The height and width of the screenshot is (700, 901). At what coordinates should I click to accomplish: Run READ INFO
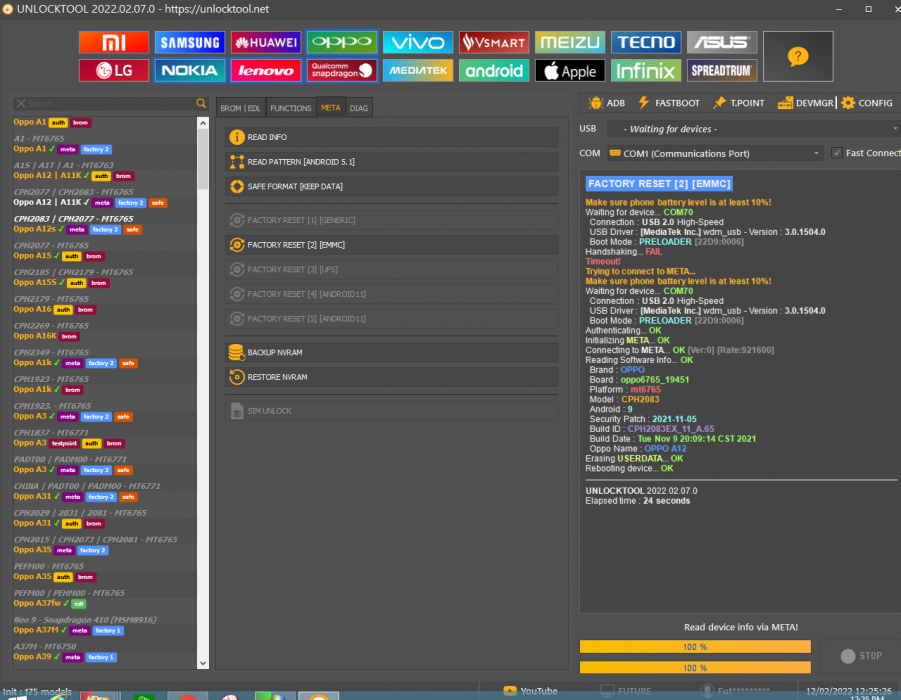[x=391, y=137]
